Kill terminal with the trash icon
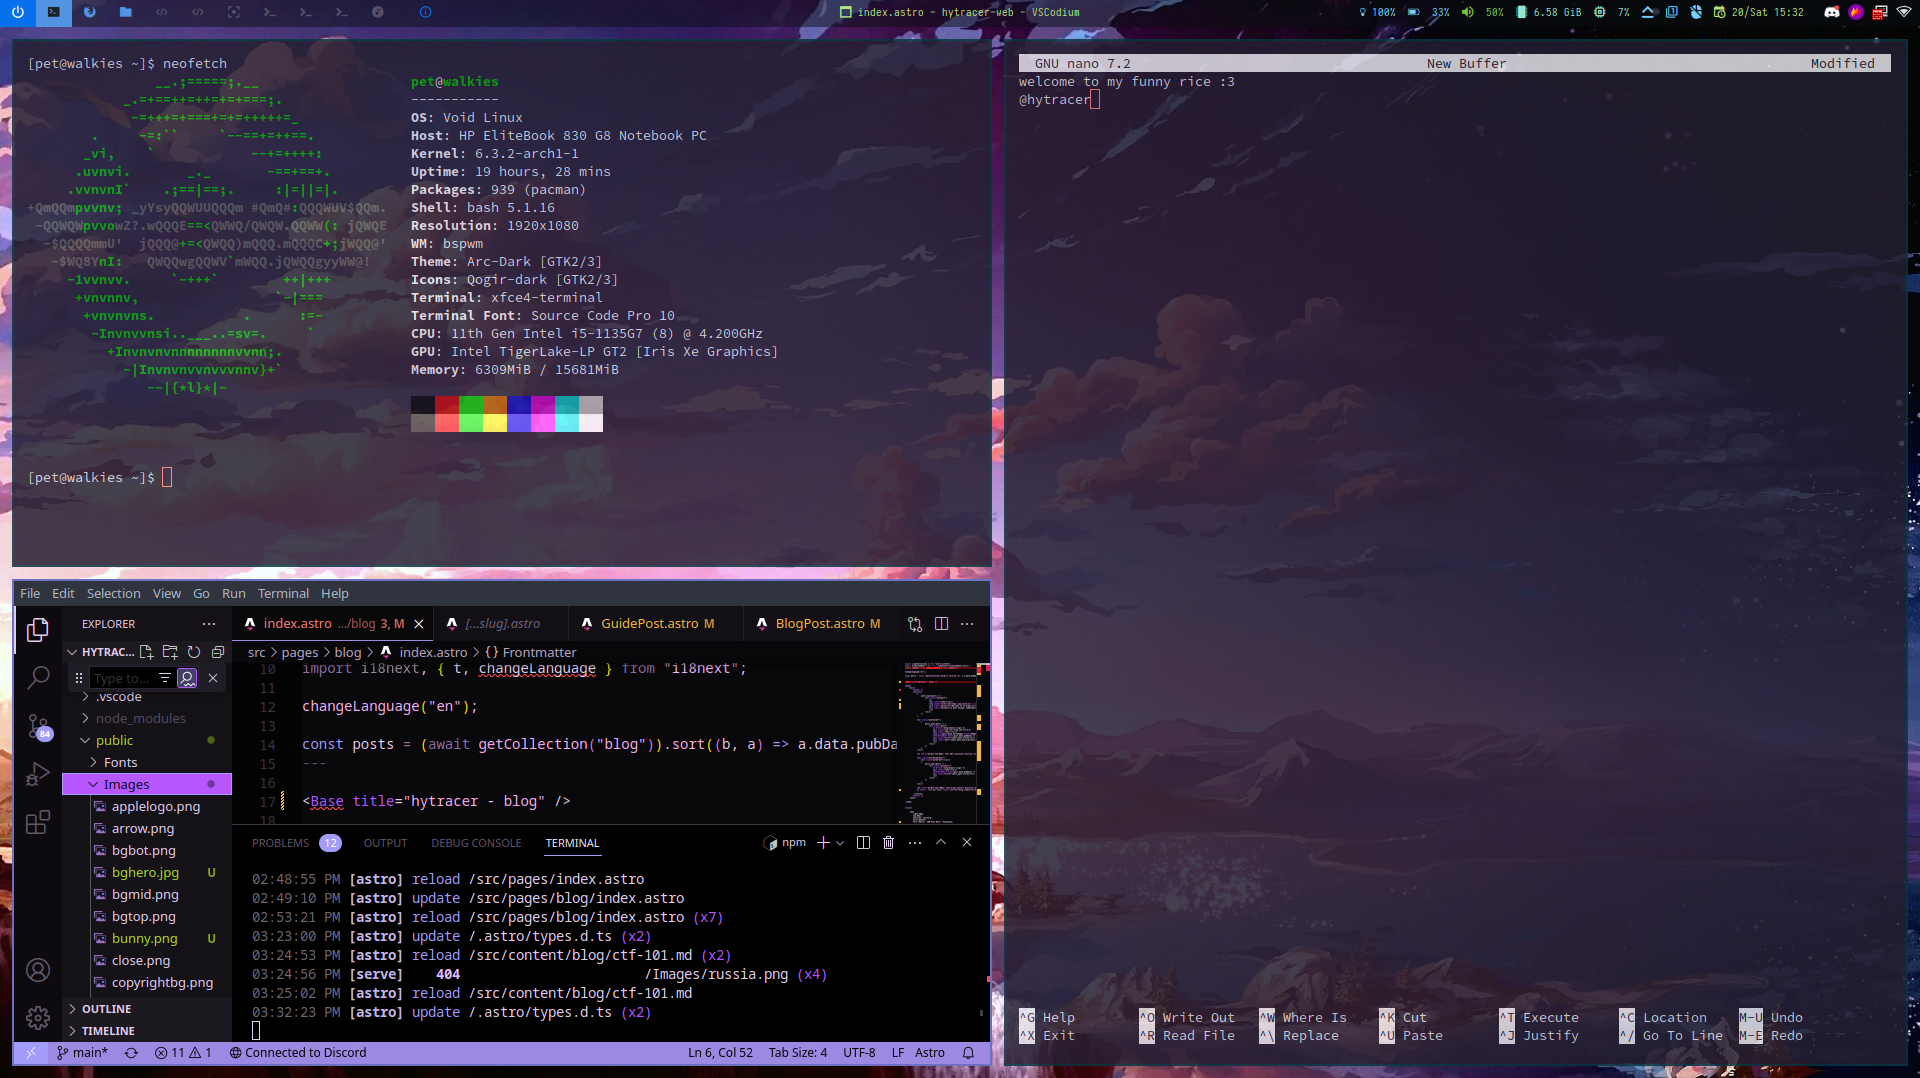The width and height of the screenshot is (1920, 1078). tap(888, 843)
